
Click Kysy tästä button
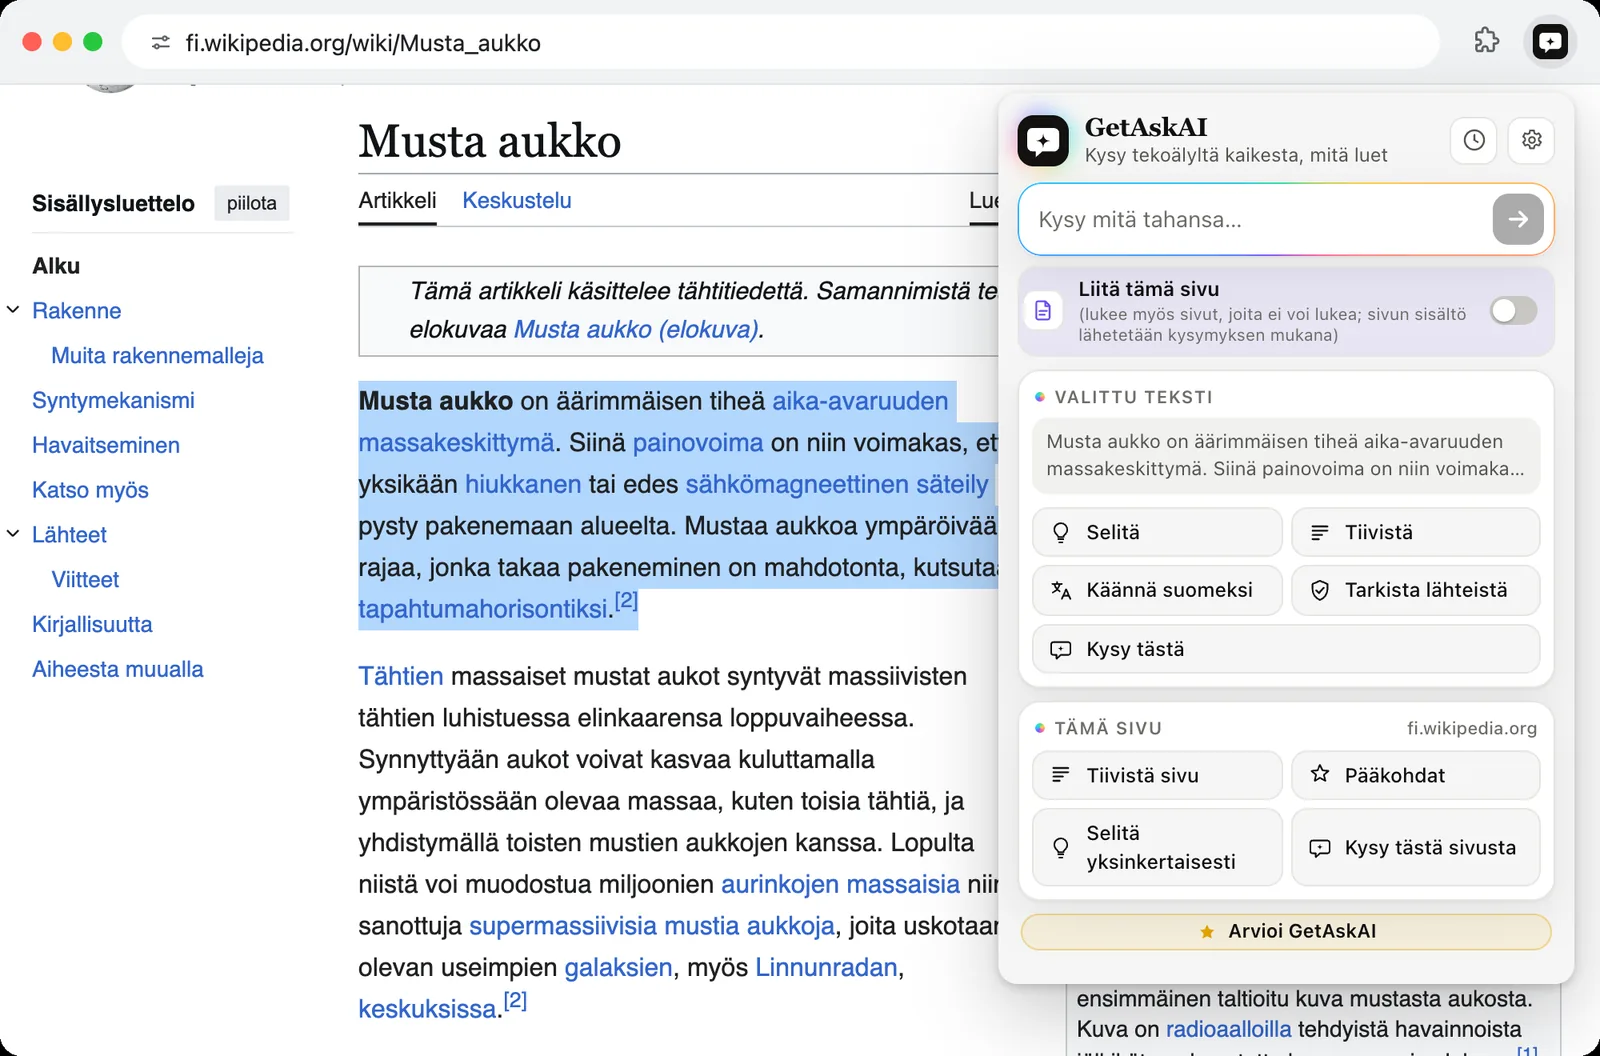(x=1286, y=649)
